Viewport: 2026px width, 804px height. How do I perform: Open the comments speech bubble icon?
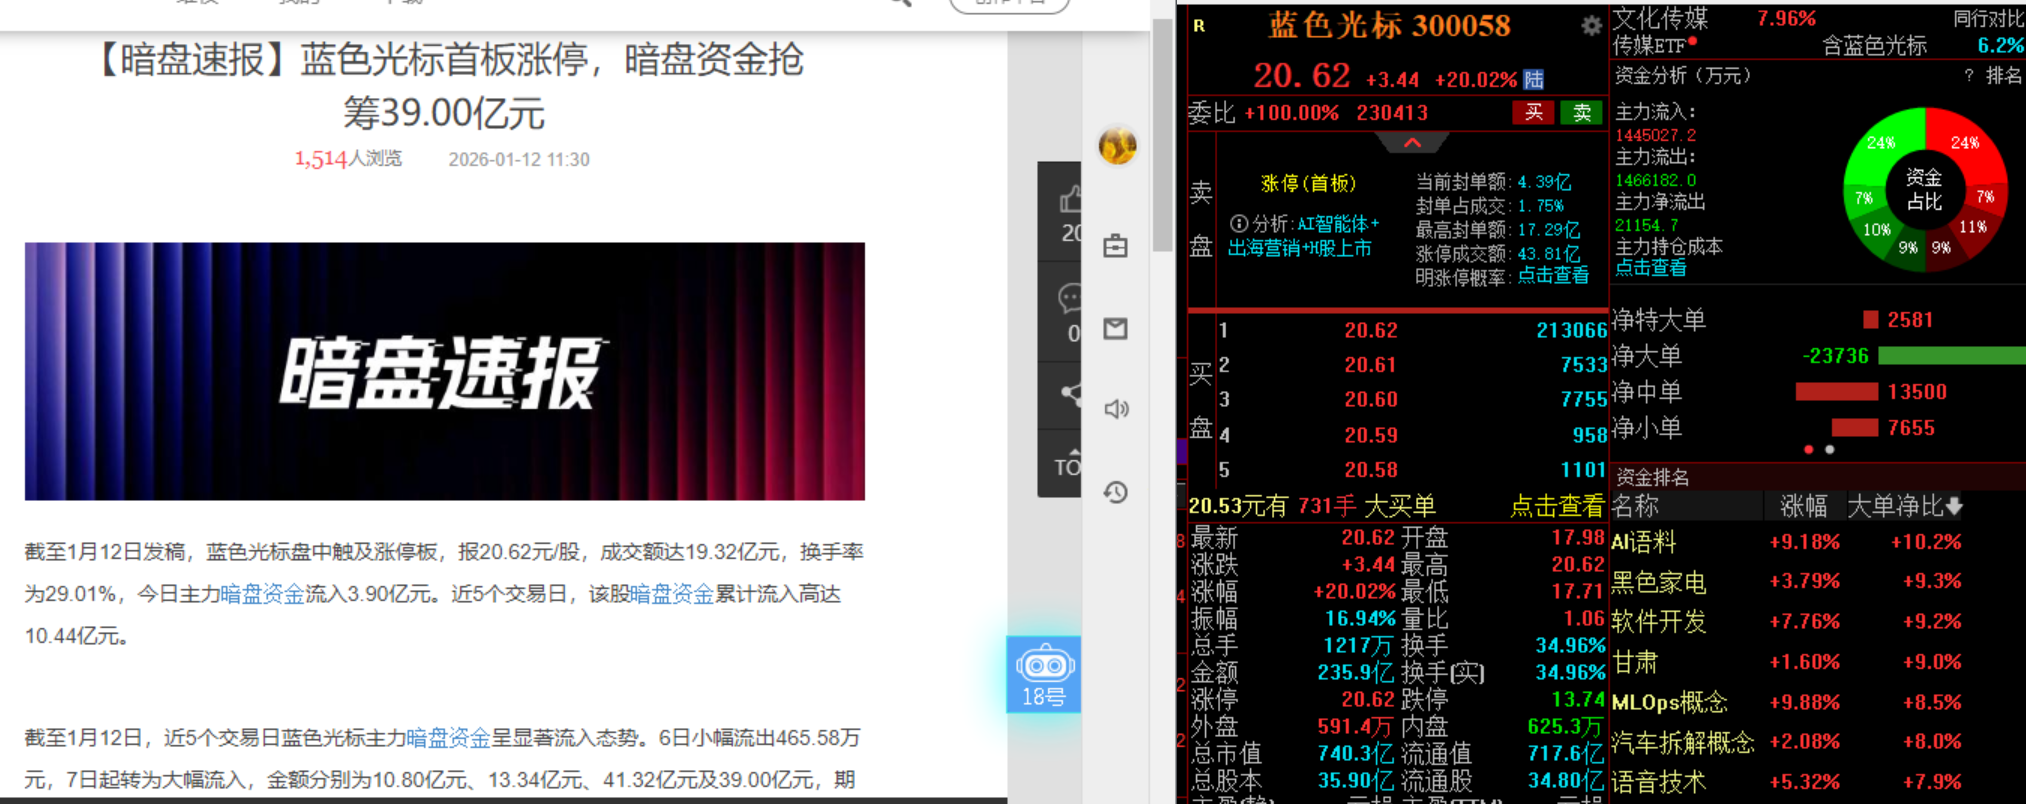(x=1069, y=298)
